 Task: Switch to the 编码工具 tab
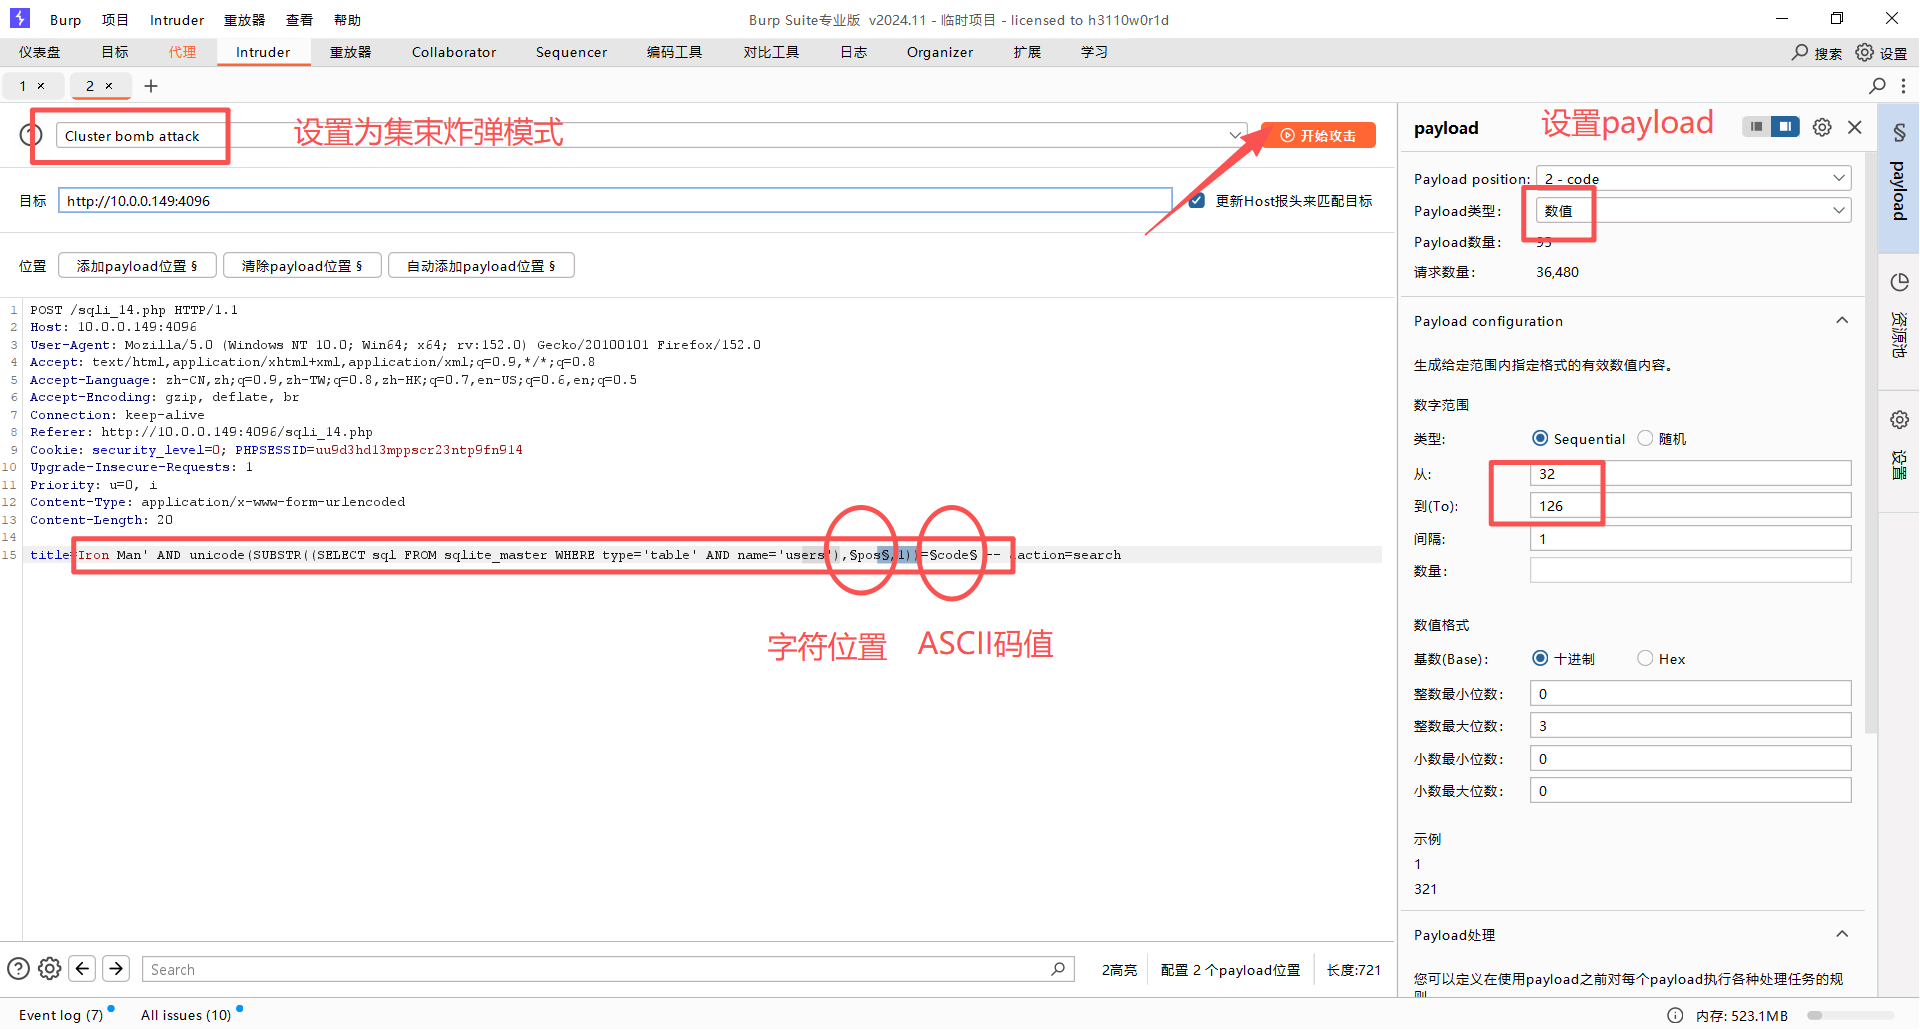point(674,52)
